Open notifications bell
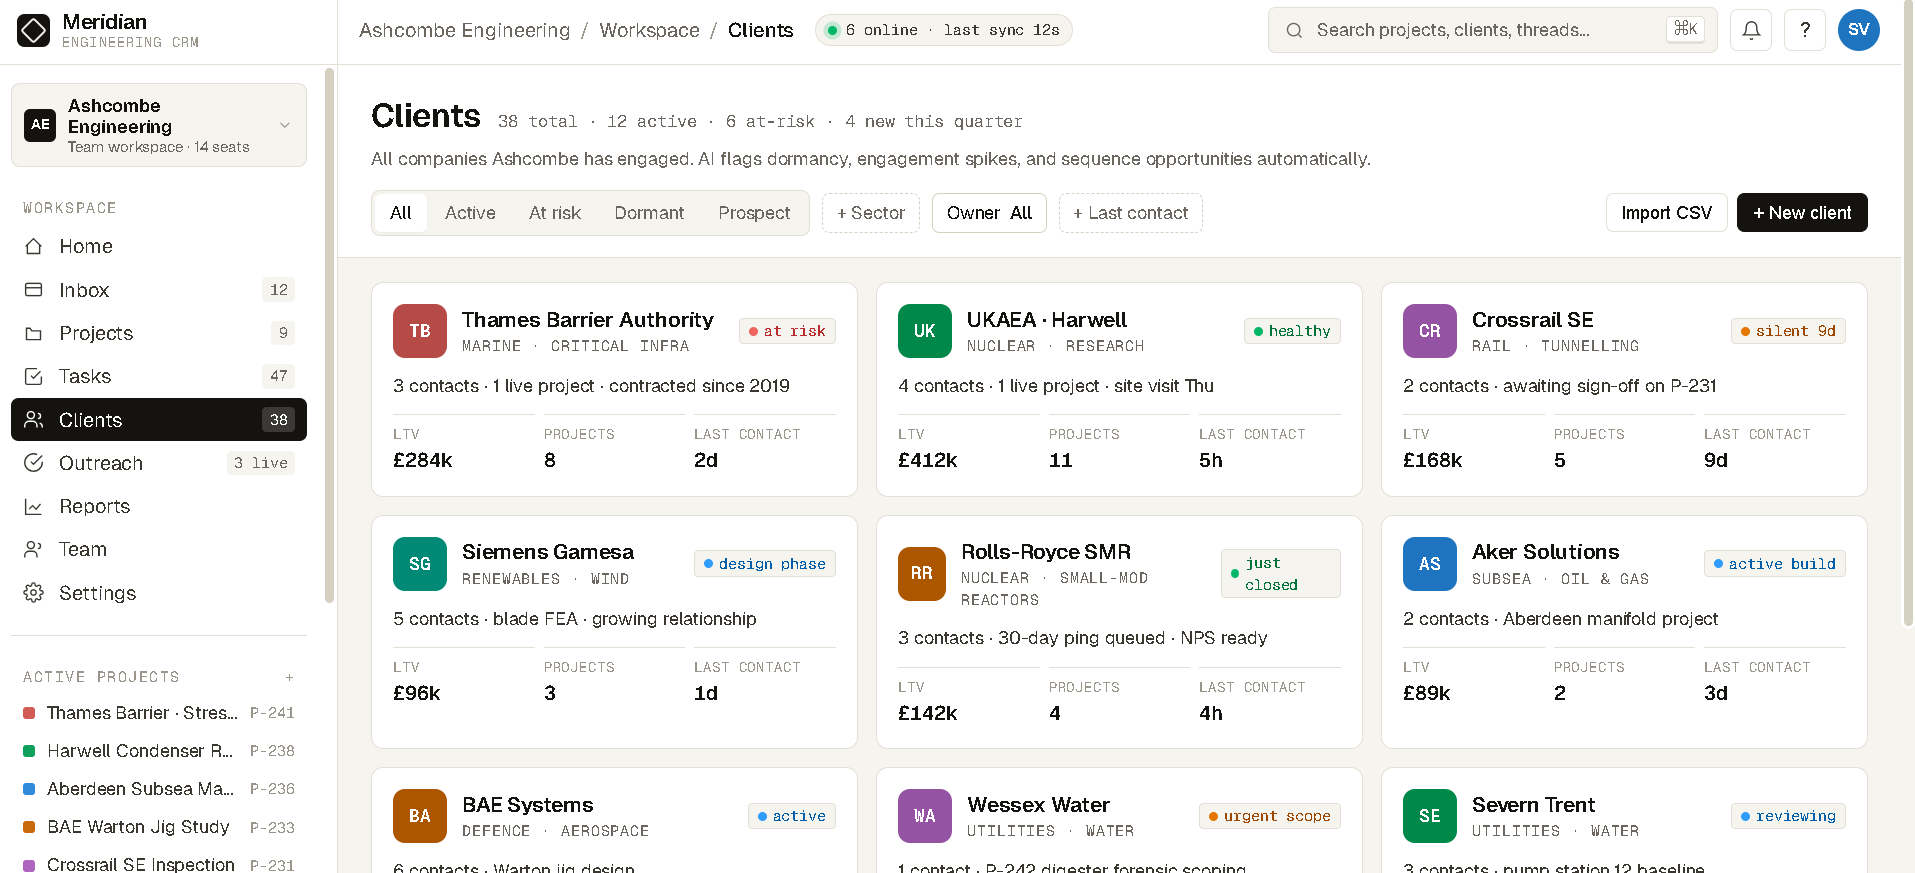Screen dimensions: 1915x873 (x=1751, y=30)
